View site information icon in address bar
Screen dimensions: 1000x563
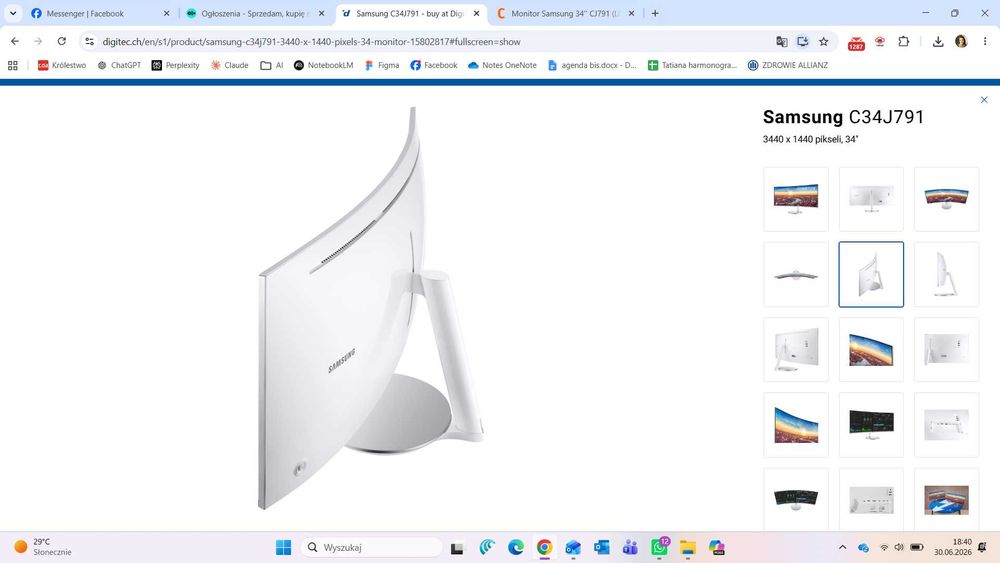coord(89,41)
